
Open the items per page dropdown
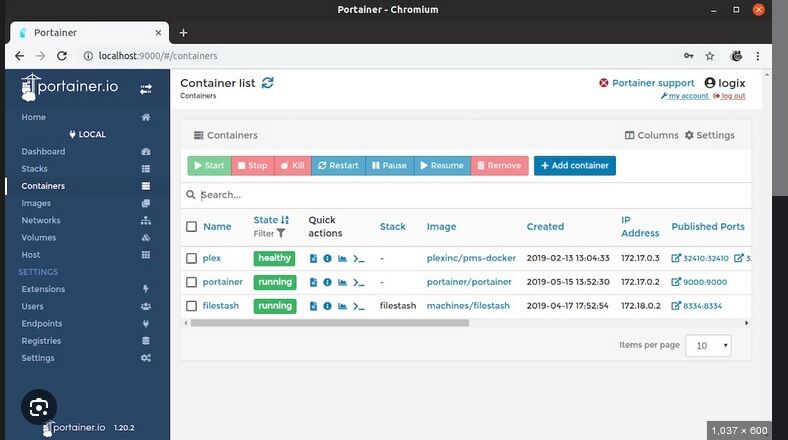point(709,346)
